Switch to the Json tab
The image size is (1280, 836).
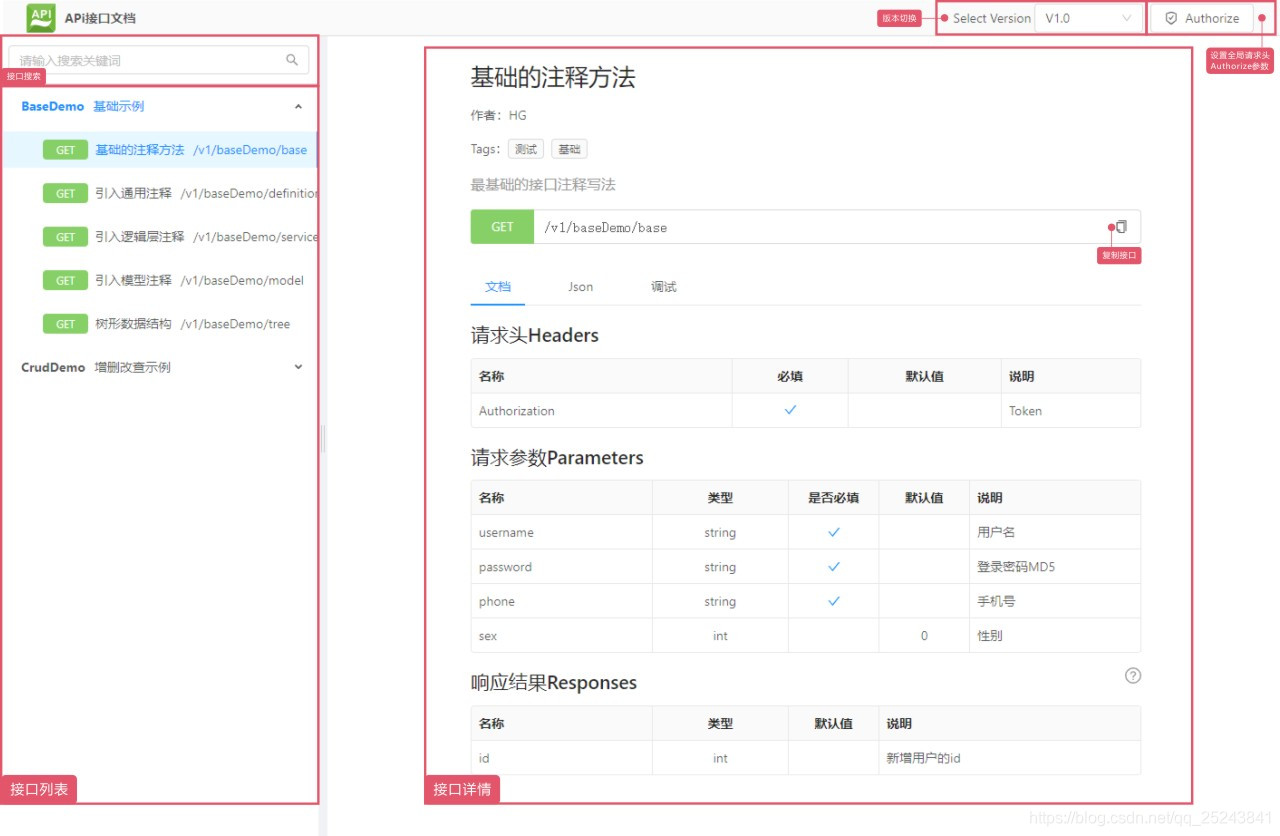(580, 286)
